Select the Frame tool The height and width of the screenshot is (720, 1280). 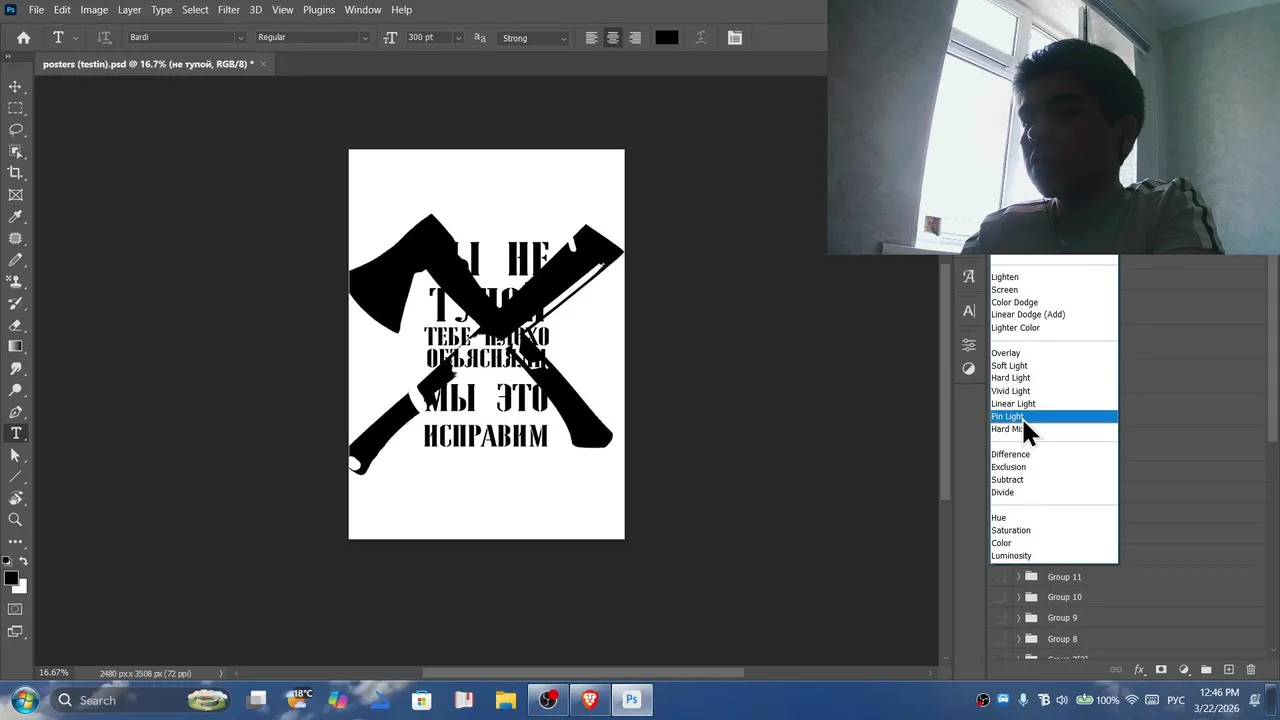15,195
